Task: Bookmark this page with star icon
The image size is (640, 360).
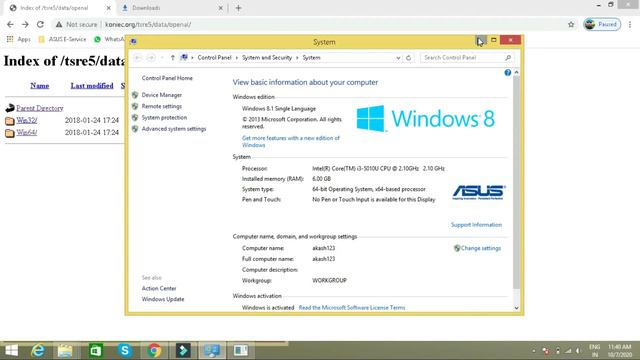Action: click(x=571, y=24)
